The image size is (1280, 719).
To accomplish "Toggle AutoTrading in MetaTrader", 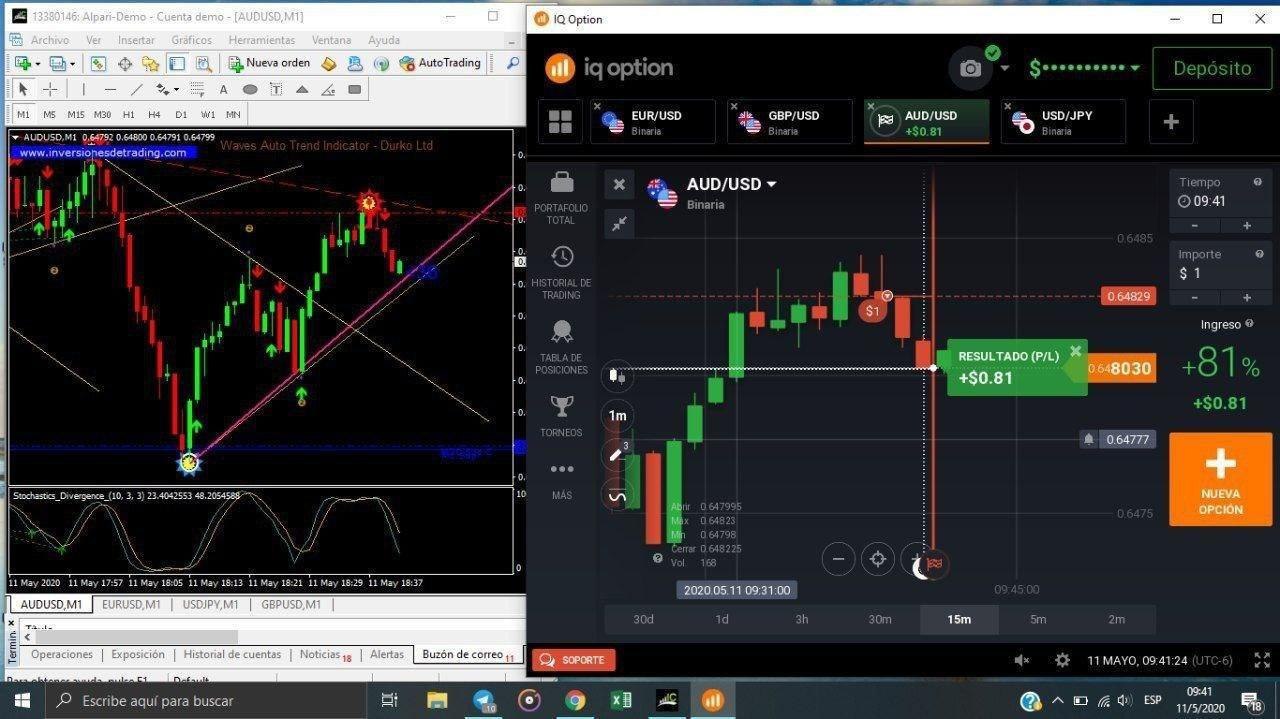I will [x=440, y=63].
